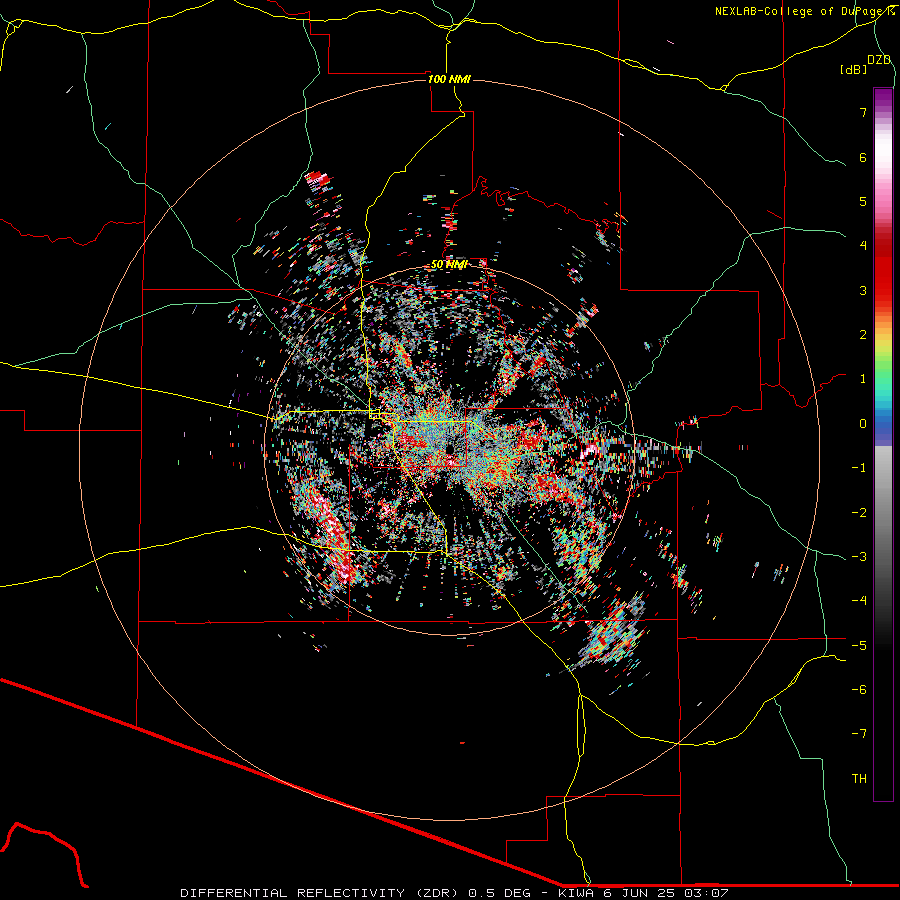This screenshot has height=900, width=900.
Task: Click the -4 dB scale value
Action: (859, 601)
